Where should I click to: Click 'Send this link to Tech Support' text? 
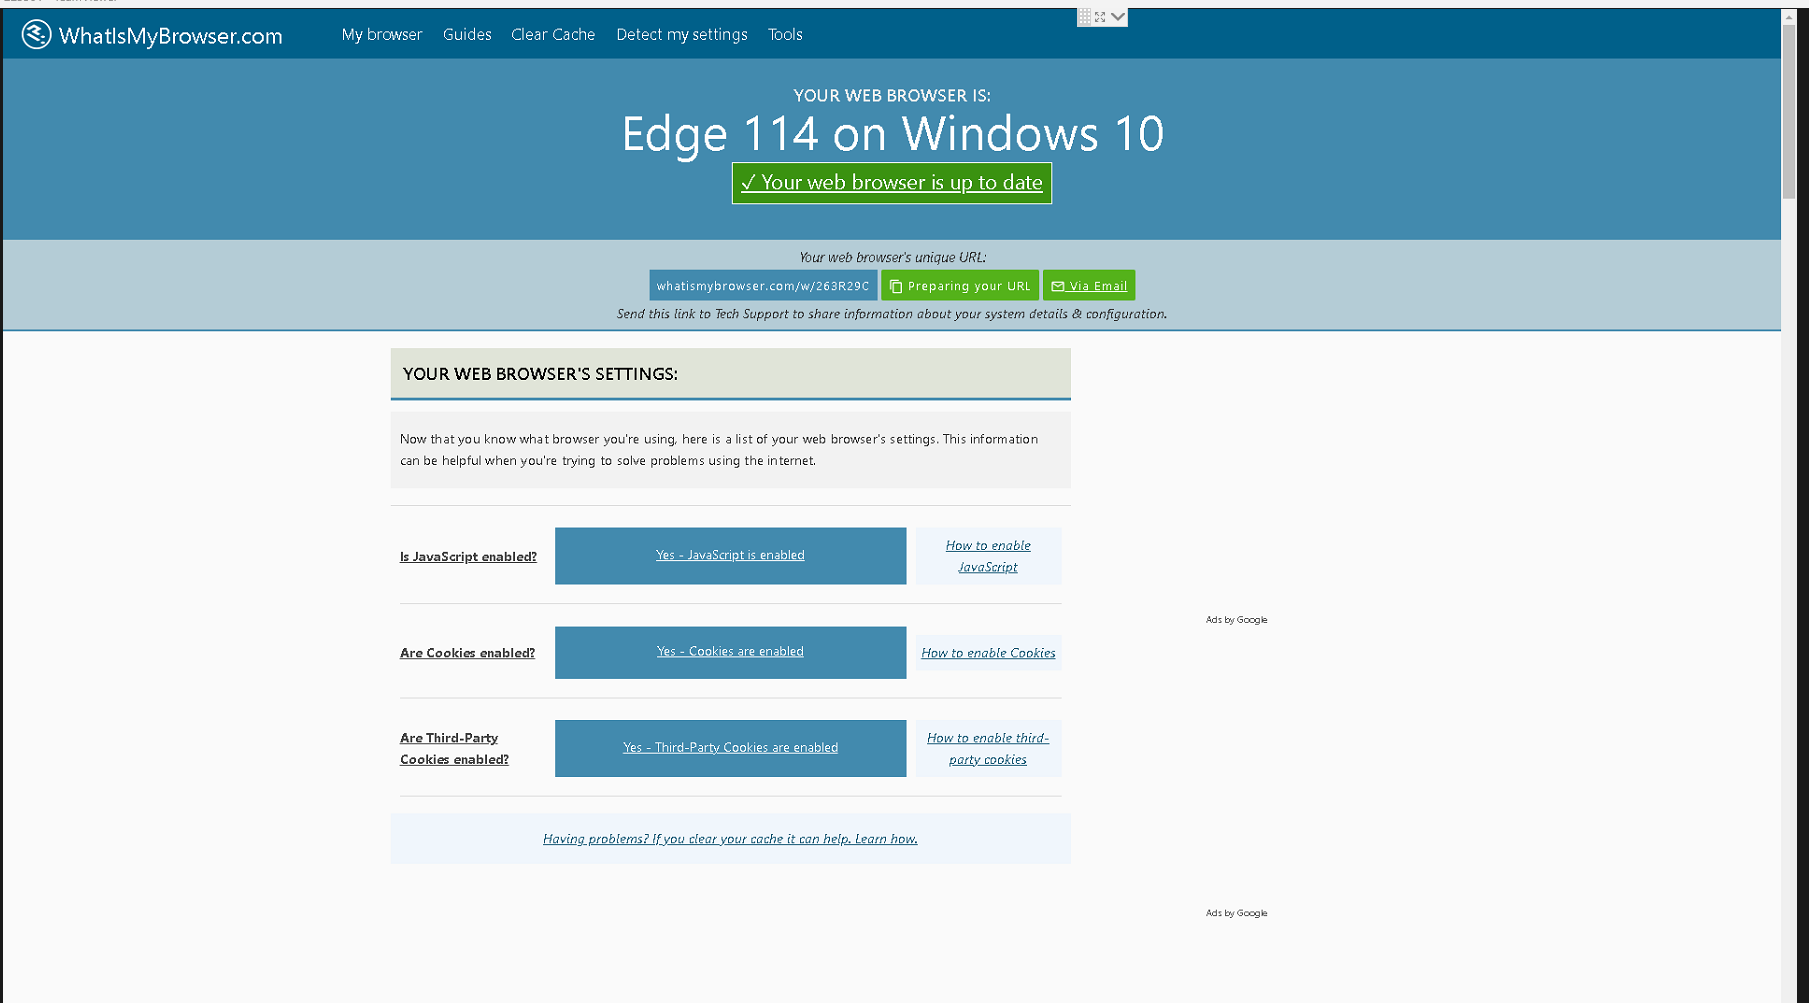892,314
